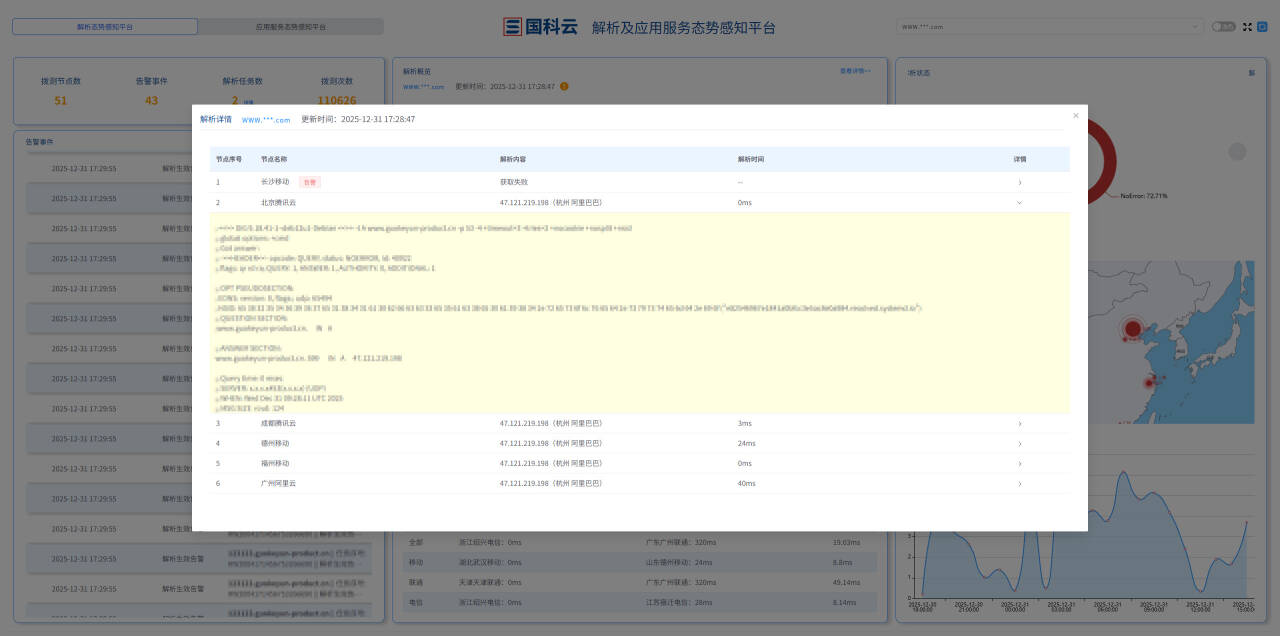
Task: Click the orange info icon beside update time
Action: 564,87
